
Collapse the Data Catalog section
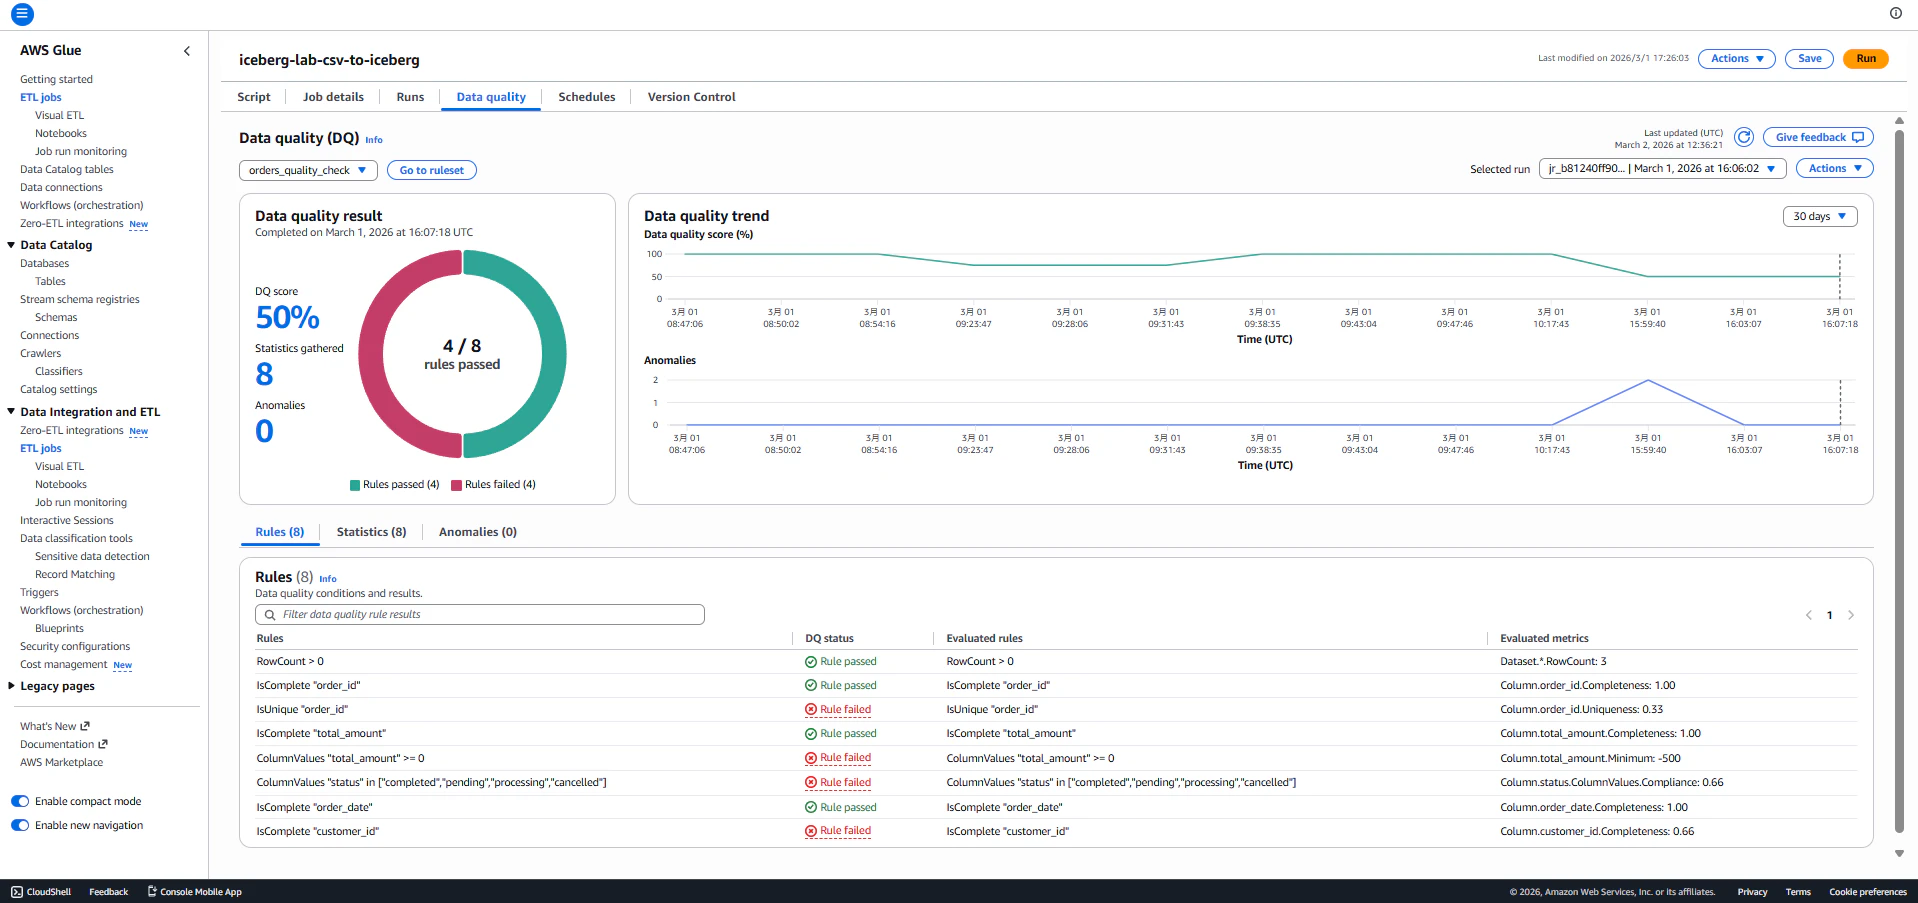pyautogui.click(x=11, y=245)
